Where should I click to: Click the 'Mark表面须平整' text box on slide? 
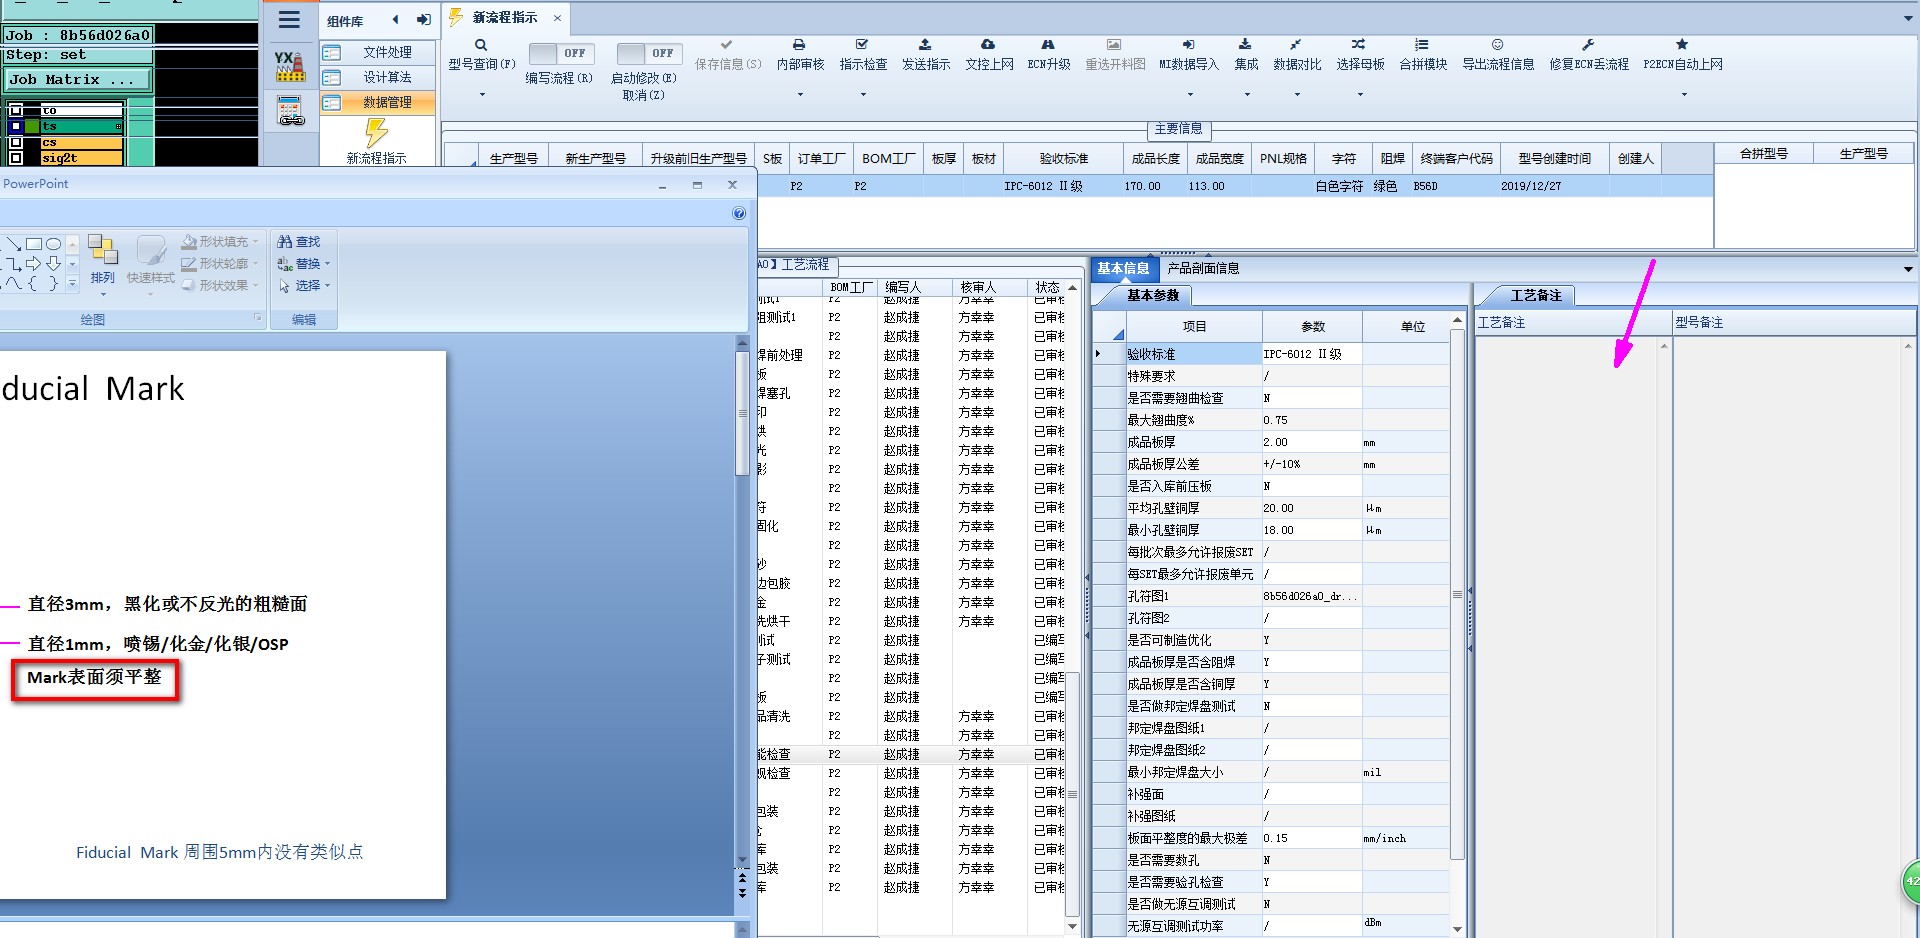tap(95, 678)
